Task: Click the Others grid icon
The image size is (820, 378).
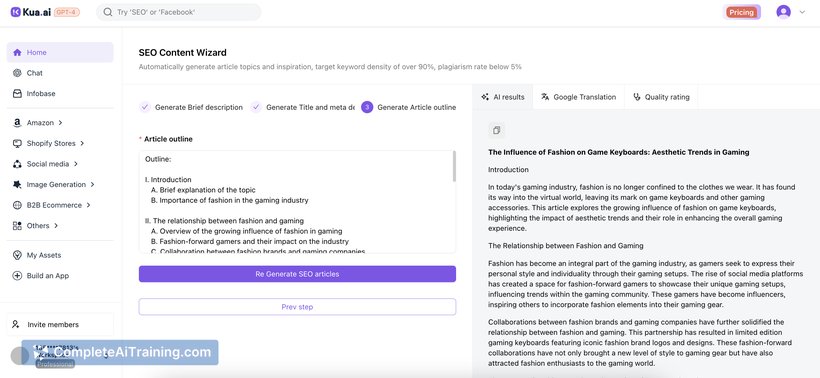Action: [17, 226]
